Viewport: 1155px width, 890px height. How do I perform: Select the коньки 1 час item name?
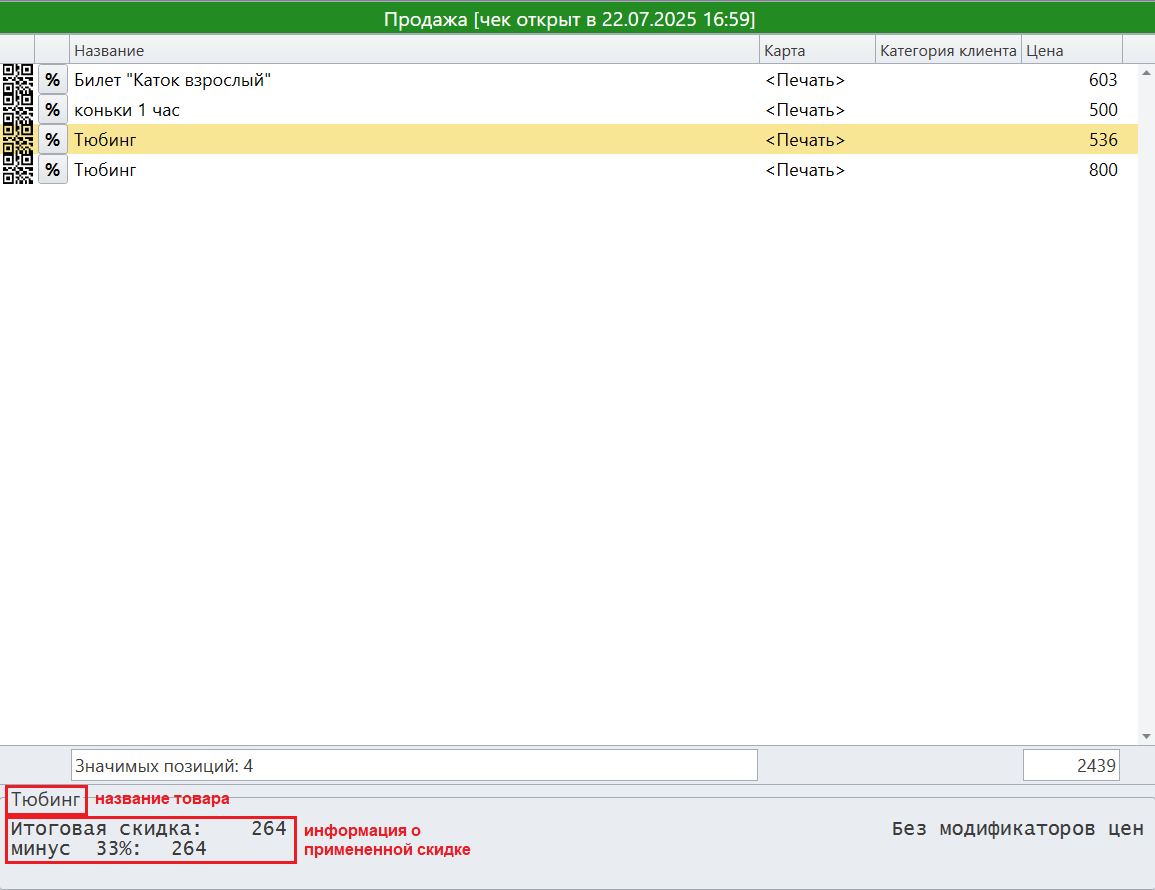[x=127, y=110]
